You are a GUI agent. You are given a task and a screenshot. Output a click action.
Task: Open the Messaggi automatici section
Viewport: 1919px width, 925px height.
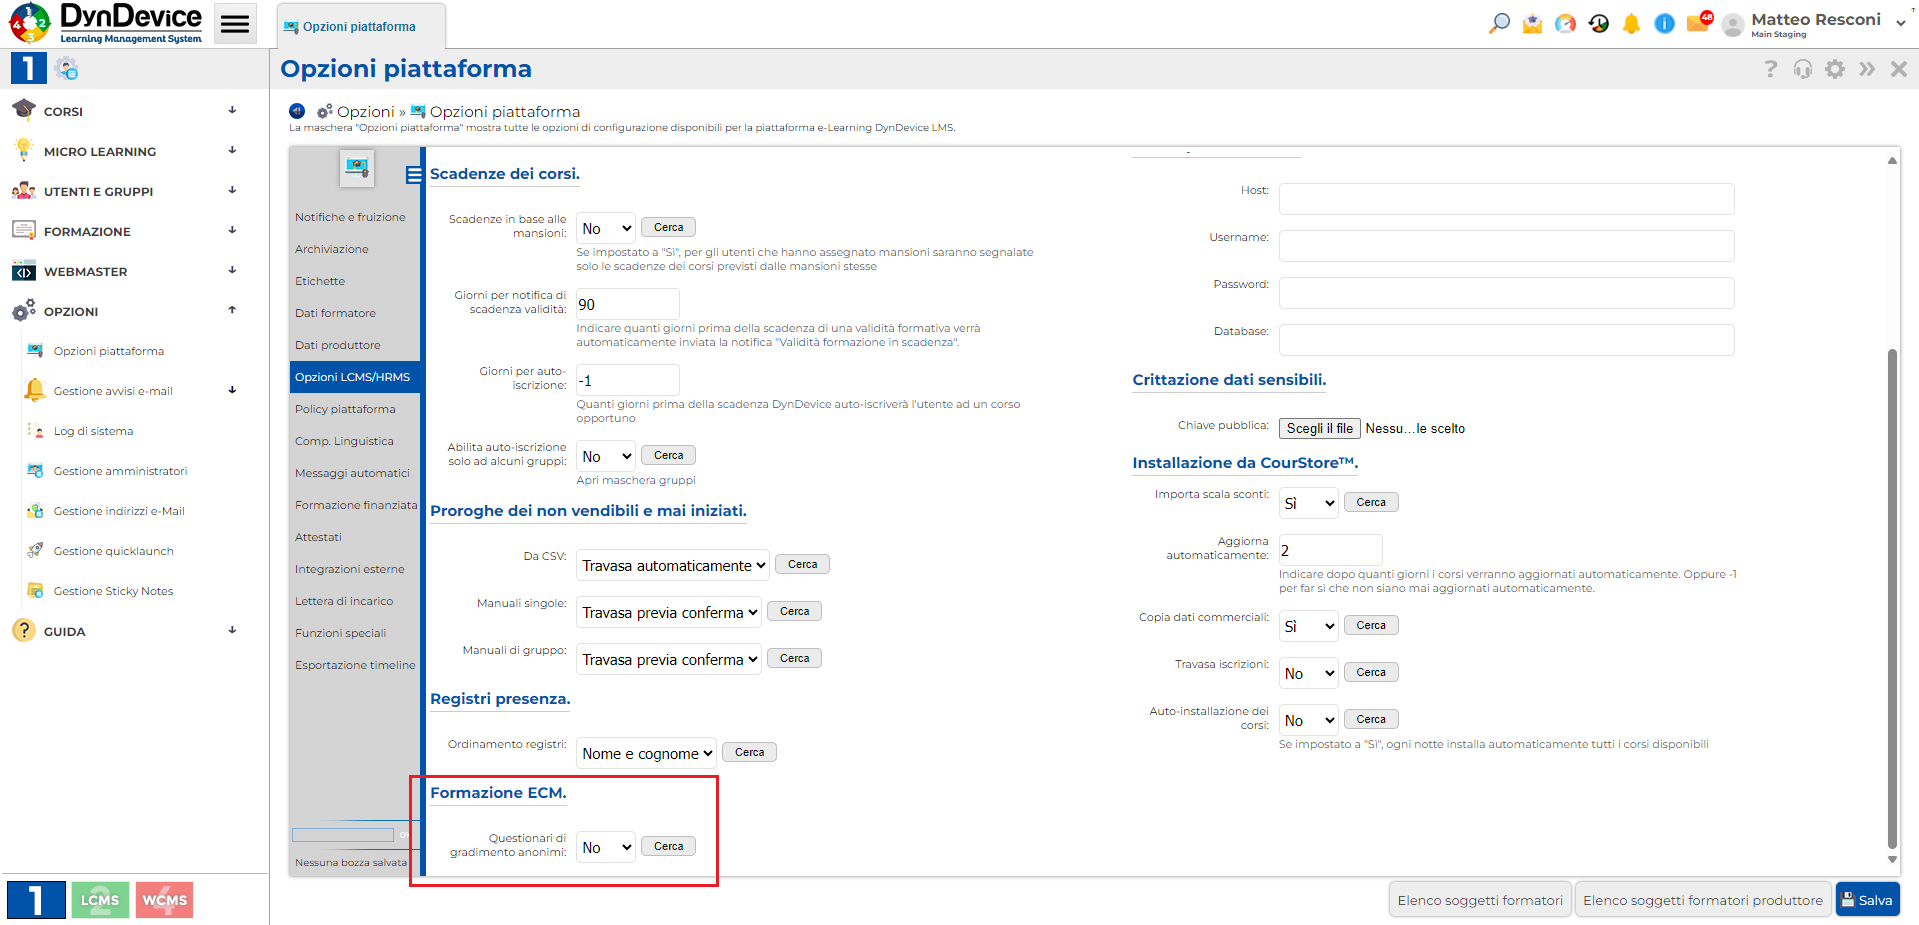click(x=351, y=473)
